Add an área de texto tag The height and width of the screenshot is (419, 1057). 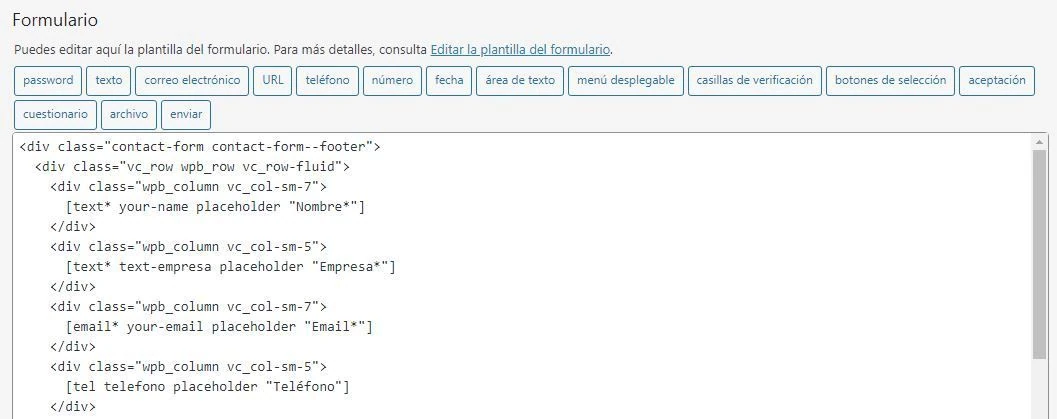(x=520, y=81)
